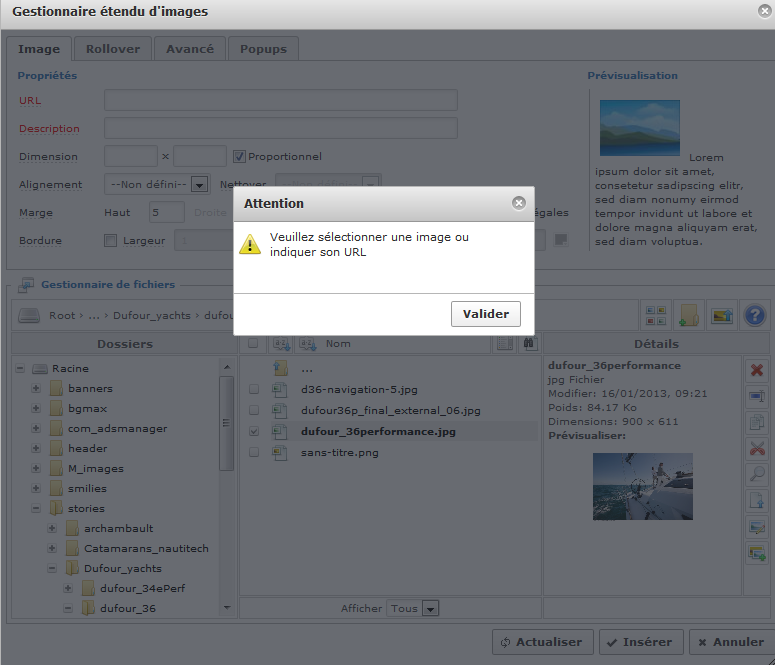
Task: Click the new folder icon
Action: (x=687, y=316)
